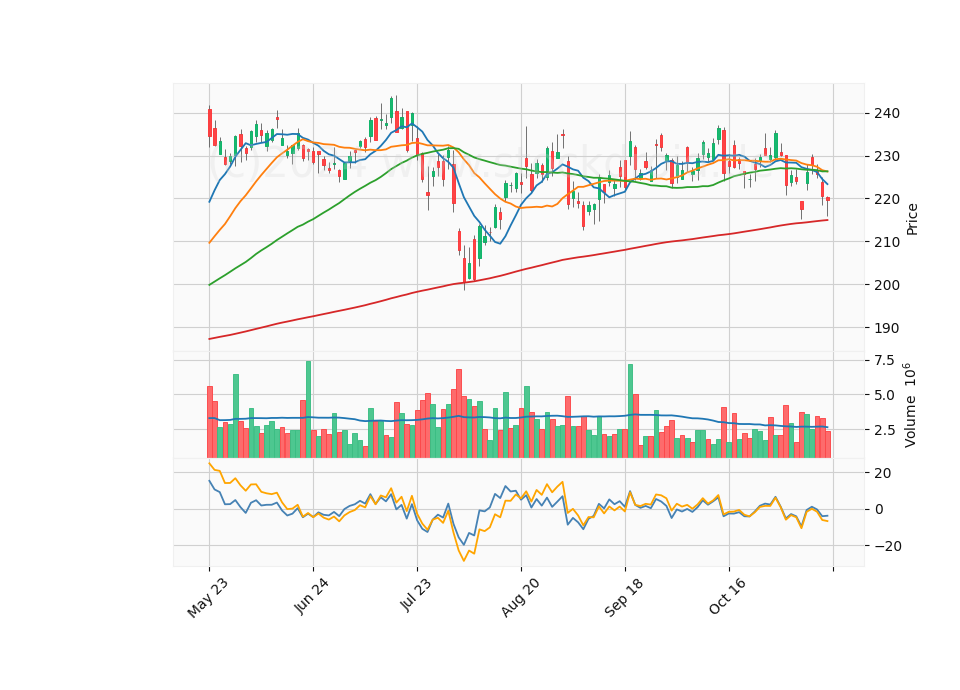Click the Volume axis title

click(x=910, y=405)
